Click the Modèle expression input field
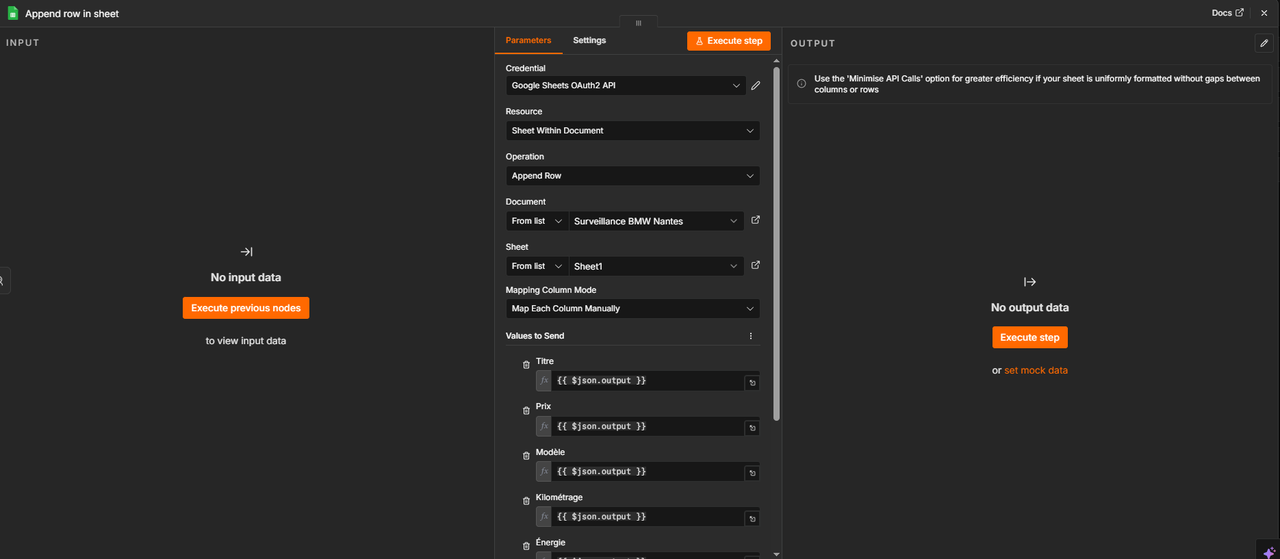 point(648,471)
